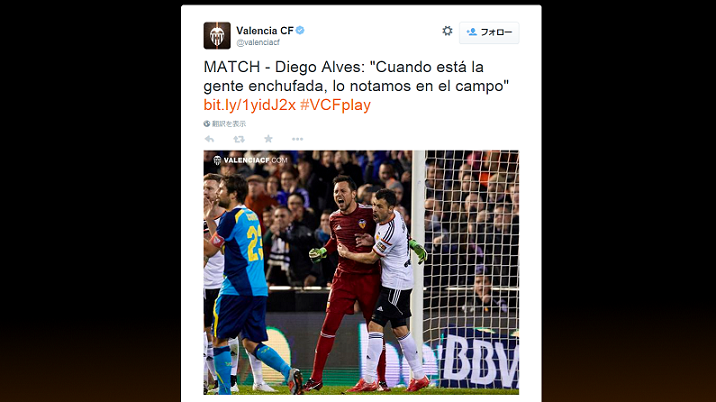The height and width of the screenshot is (402, 716).
Task: Show the tweet translation text link
Action: click(229, 124)
